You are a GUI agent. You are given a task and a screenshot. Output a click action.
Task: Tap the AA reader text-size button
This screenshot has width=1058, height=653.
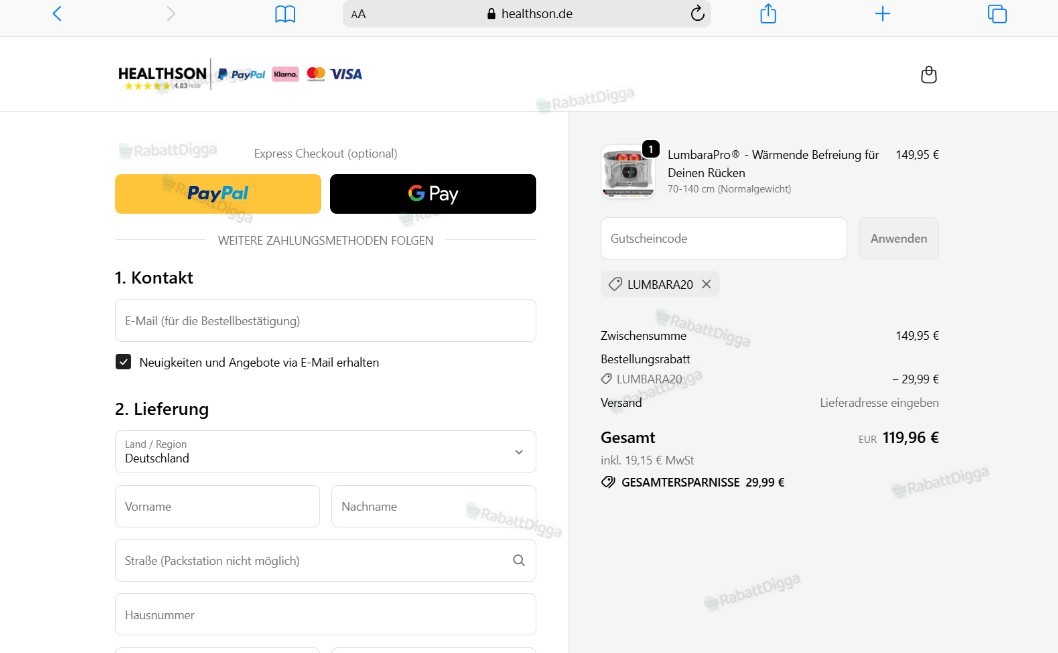[x=358, y=14]
